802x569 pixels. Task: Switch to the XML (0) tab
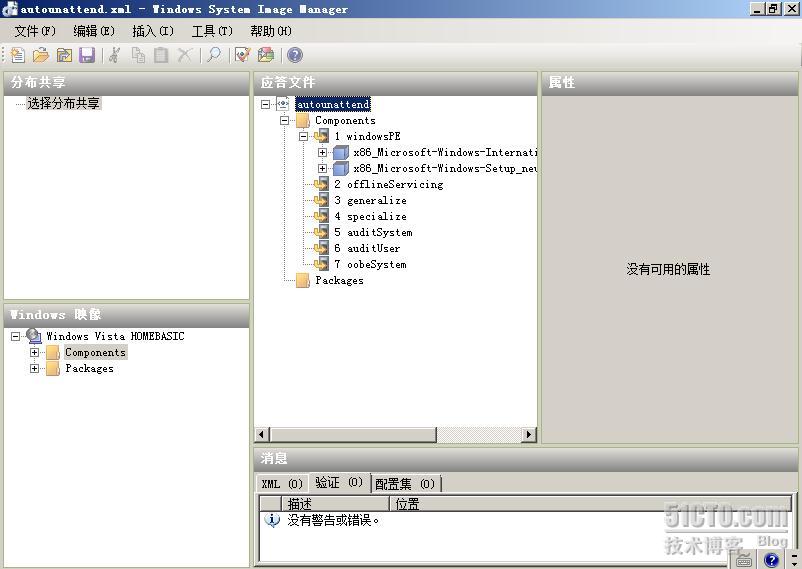point(282,484)
